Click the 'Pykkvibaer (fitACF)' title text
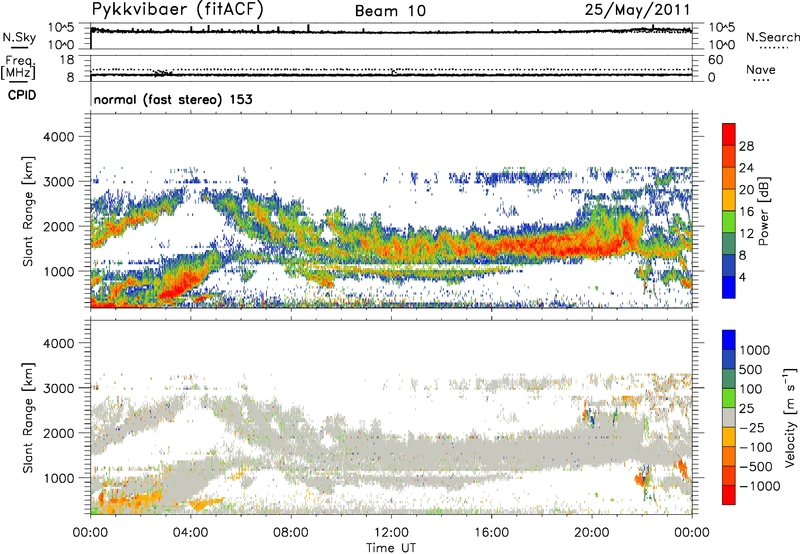Screen dimensions: 800x554 178,9
